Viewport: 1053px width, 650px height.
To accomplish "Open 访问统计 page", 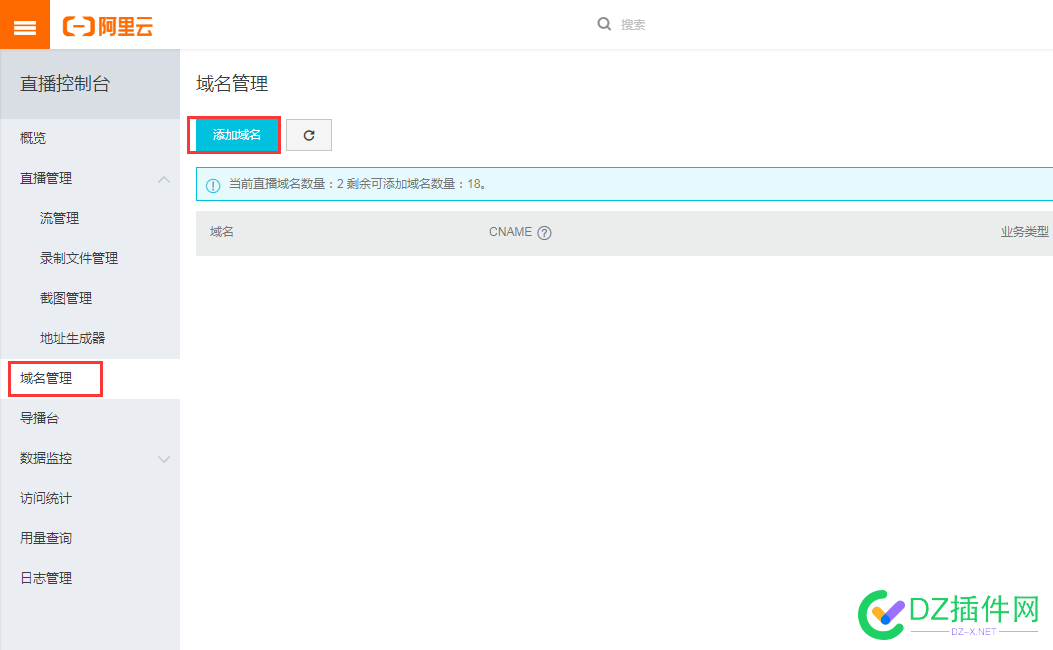I will pos(46,498).
